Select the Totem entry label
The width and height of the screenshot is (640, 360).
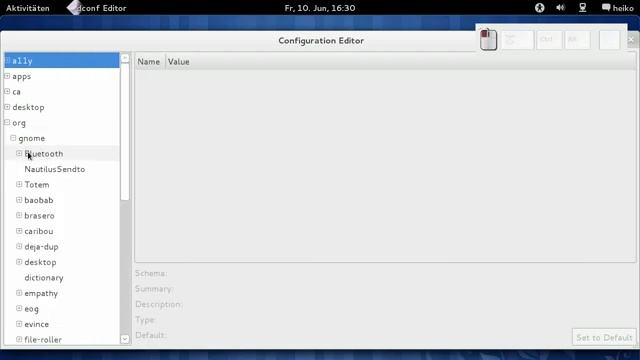37,184
